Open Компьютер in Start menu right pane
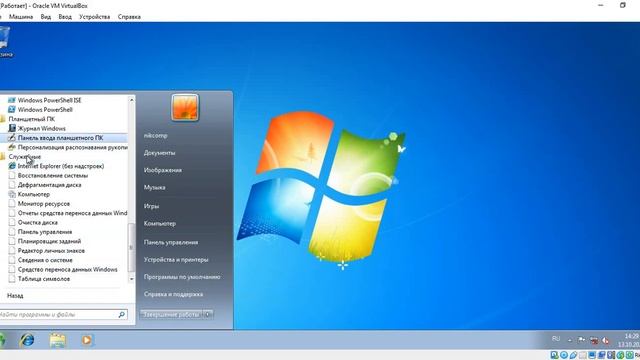This screenshot has width=640, height=360. pos(160,224)
